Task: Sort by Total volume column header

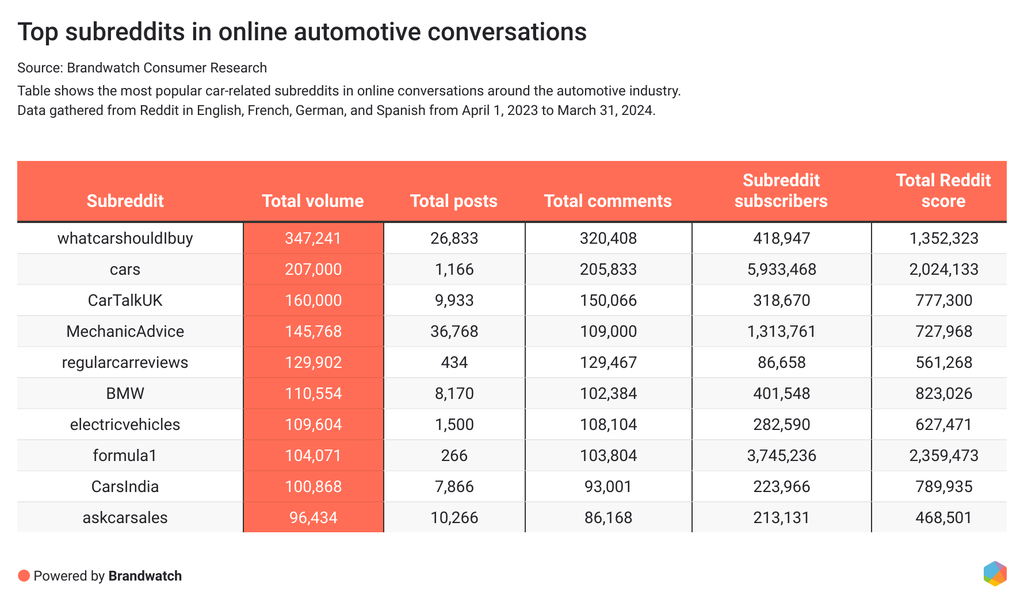Action: (x=313, y=200)
